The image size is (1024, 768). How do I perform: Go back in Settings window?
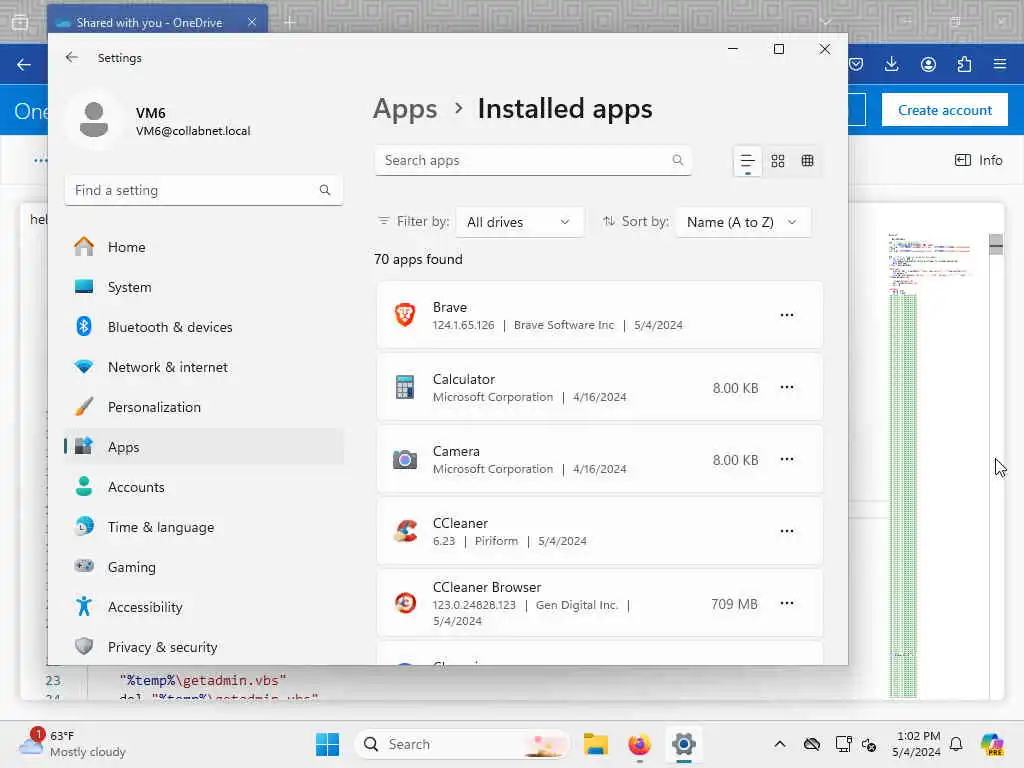coord(72,57)
